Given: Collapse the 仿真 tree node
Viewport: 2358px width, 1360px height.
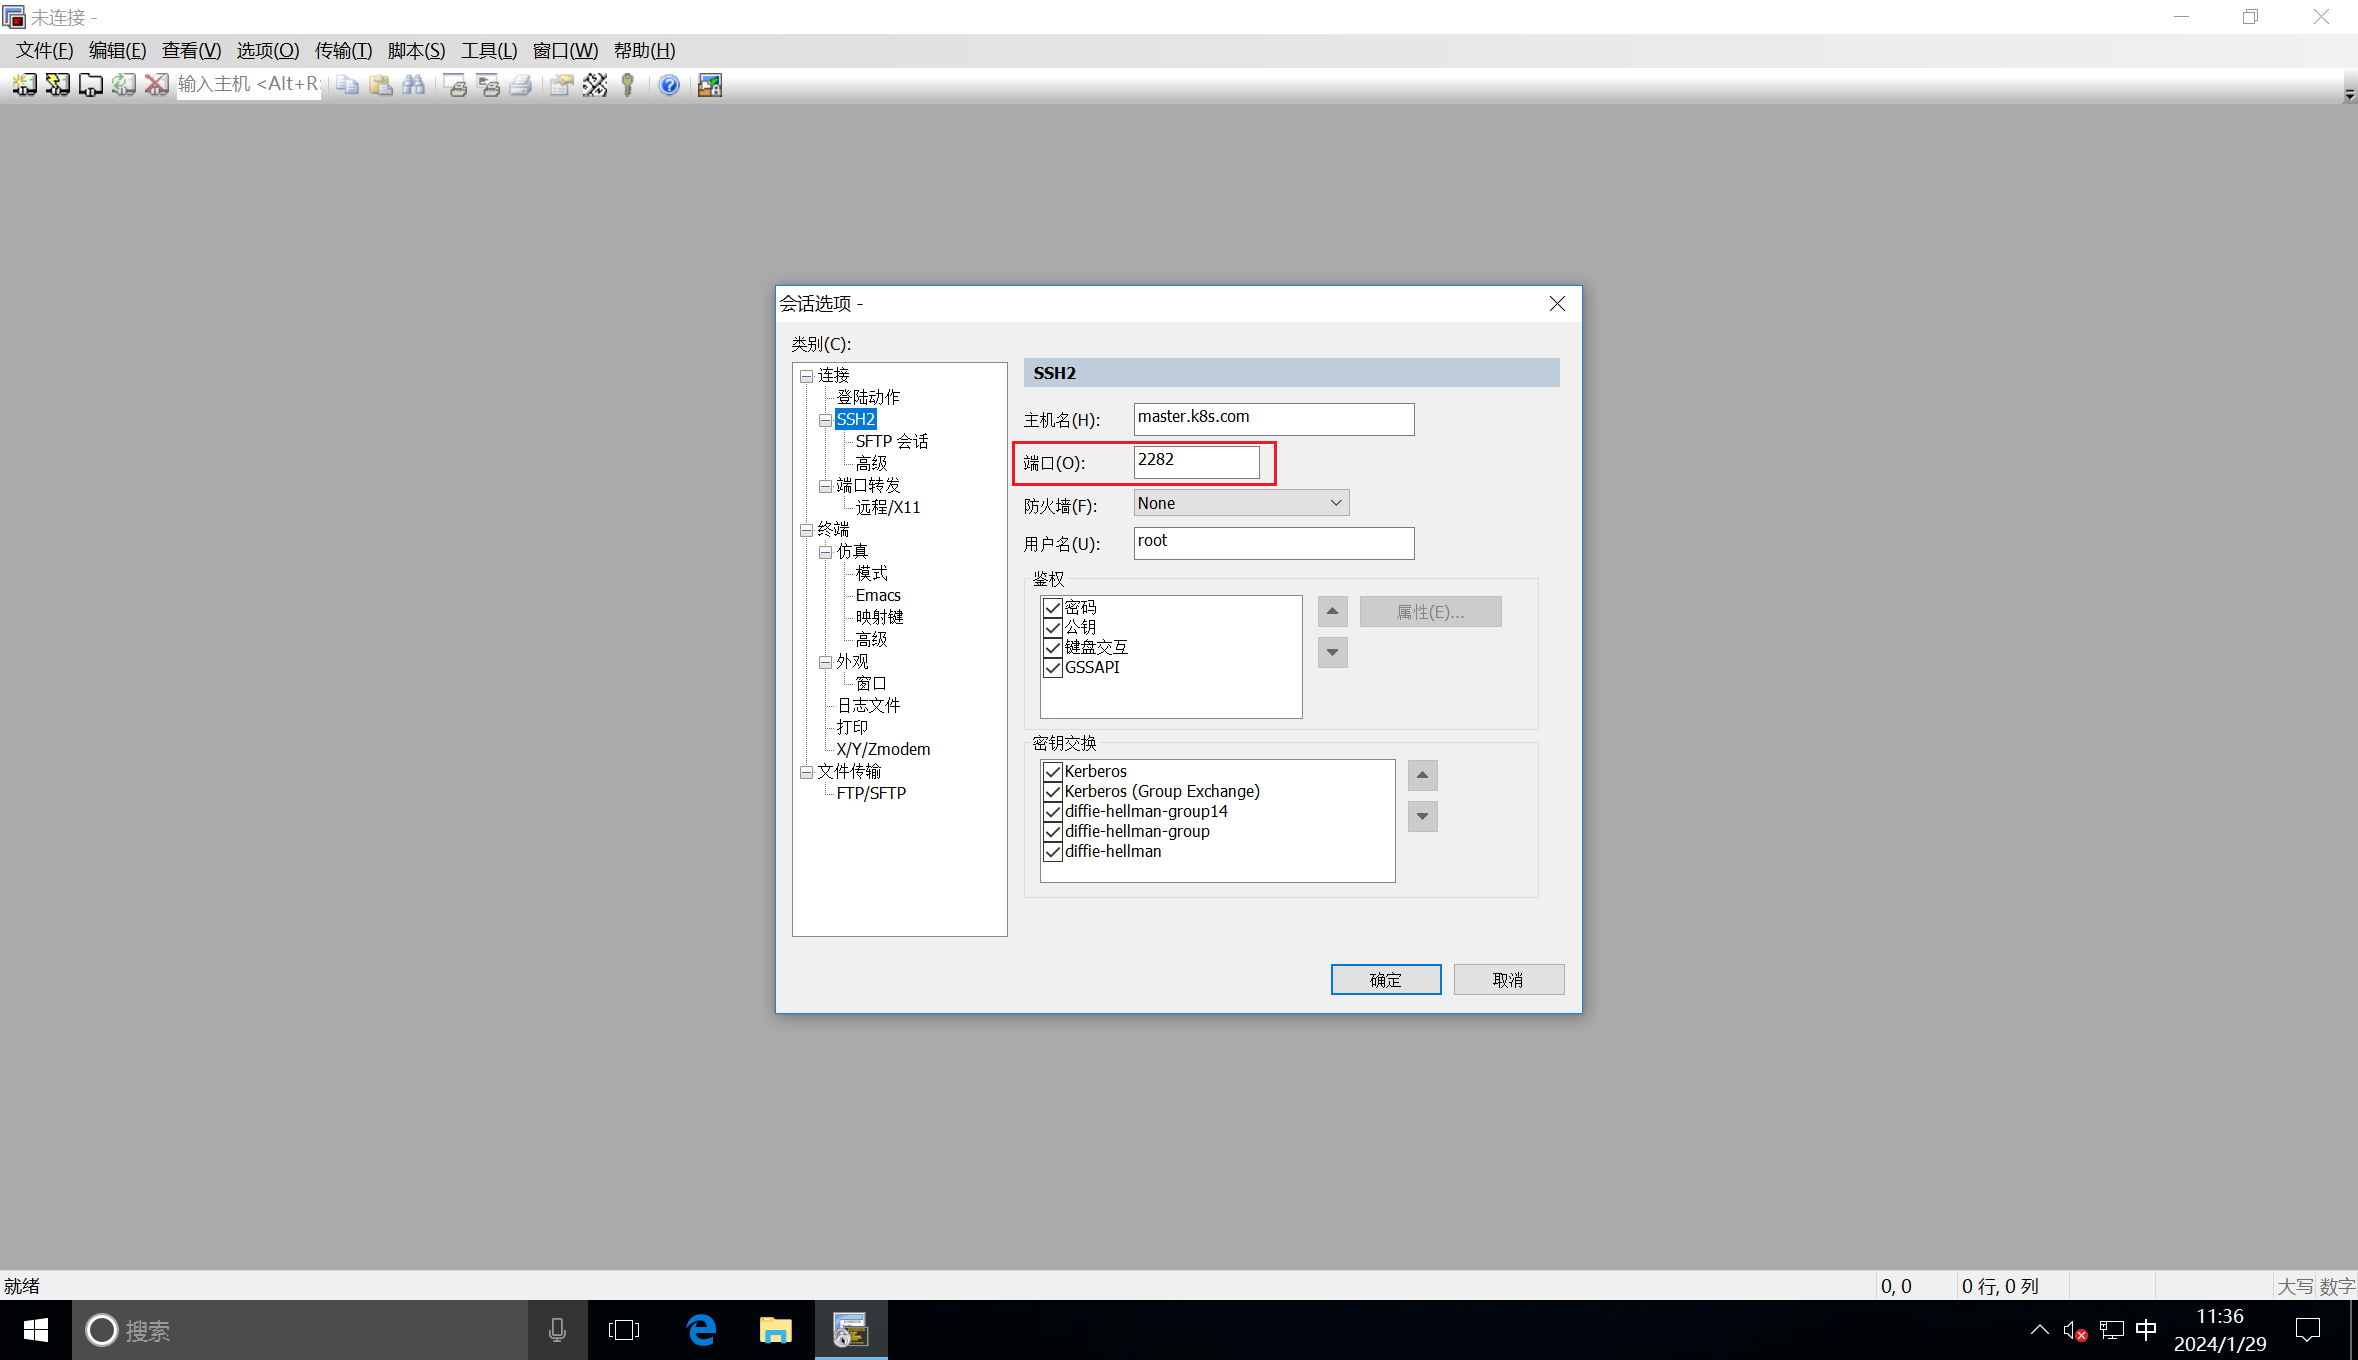Looking at the screenshot, I should point(825,552).
